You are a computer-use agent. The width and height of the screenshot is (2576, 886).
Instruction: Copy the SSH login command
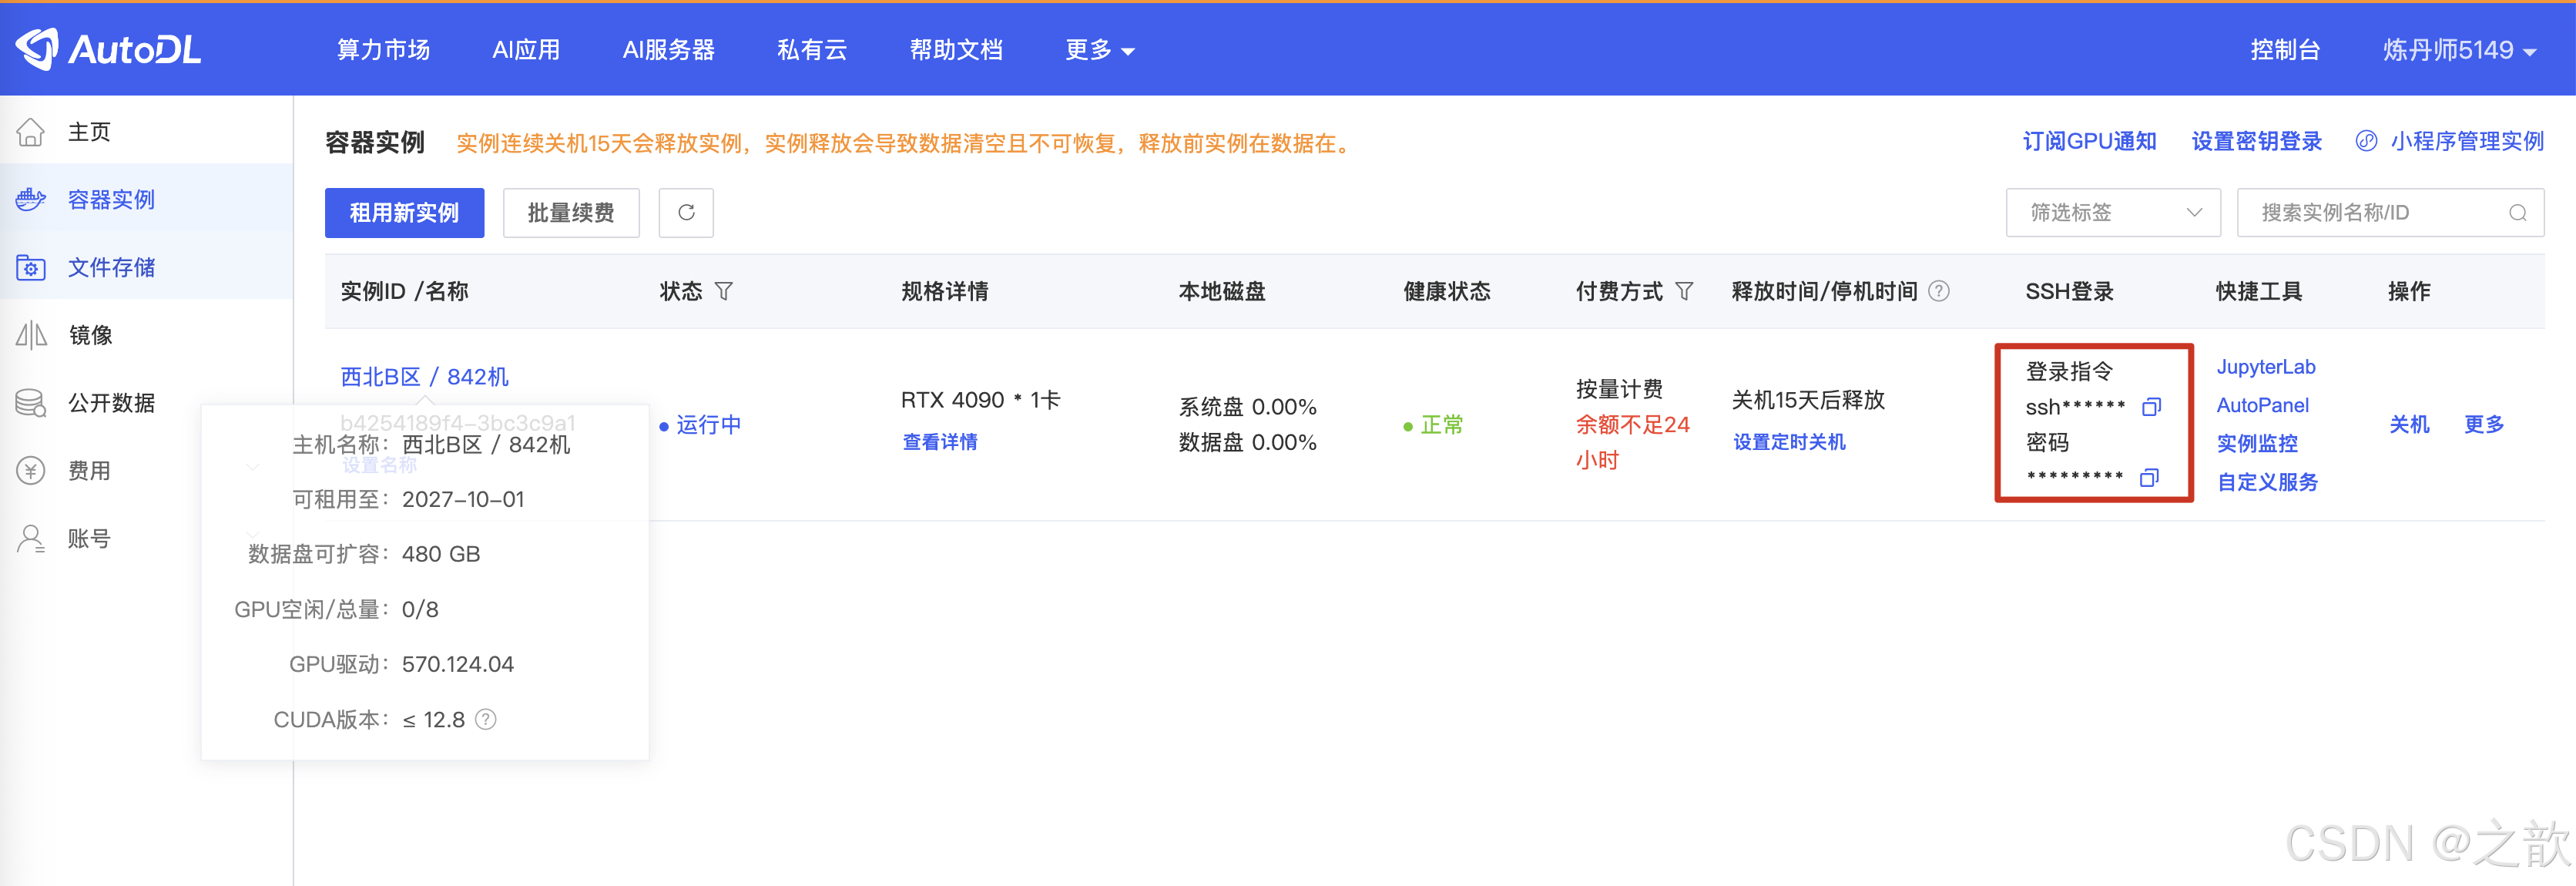[x=2151, y=407]
